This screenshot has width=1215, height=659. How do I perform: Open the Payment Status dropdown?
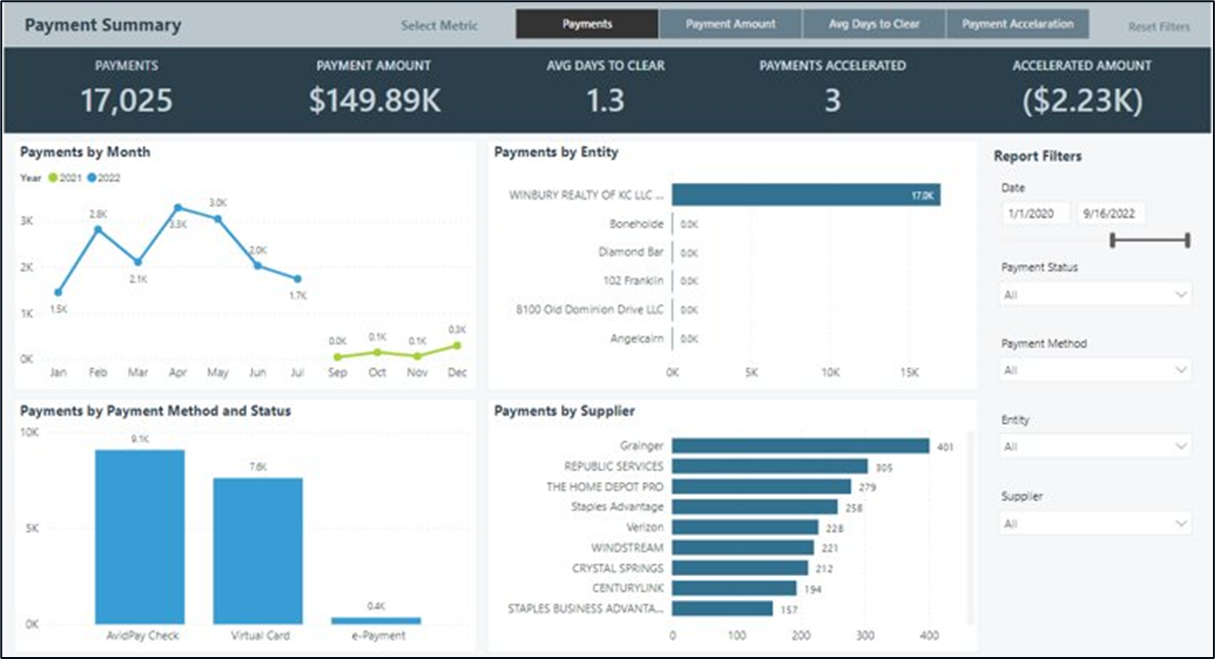click(x=1096, y=294)
